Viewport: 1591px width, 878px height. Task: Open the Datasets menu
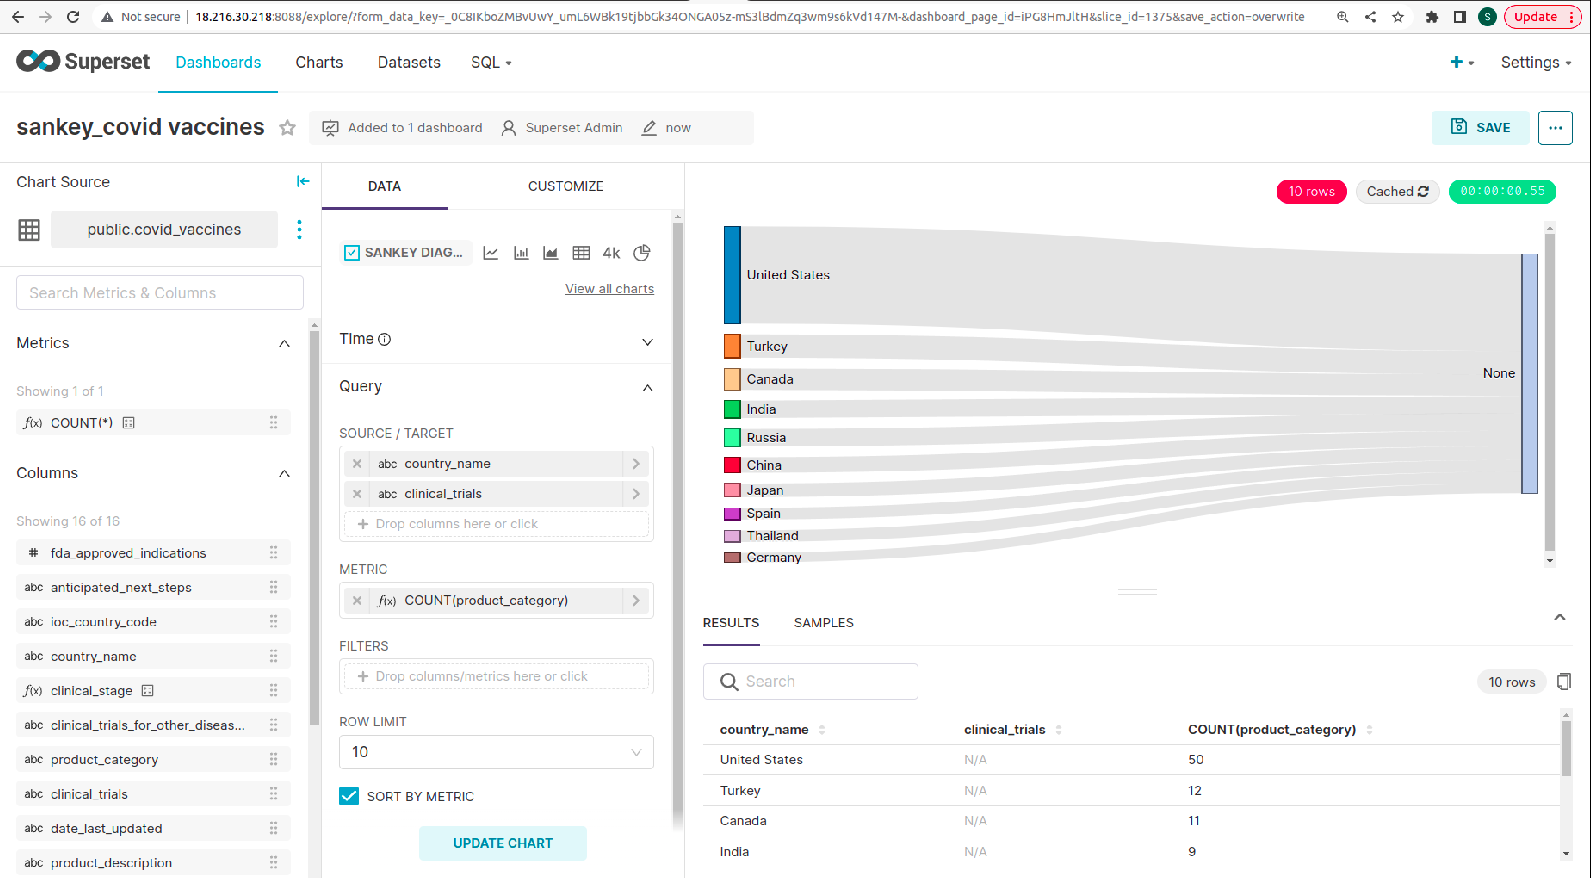pyautogui.click(x=409, y=62)
